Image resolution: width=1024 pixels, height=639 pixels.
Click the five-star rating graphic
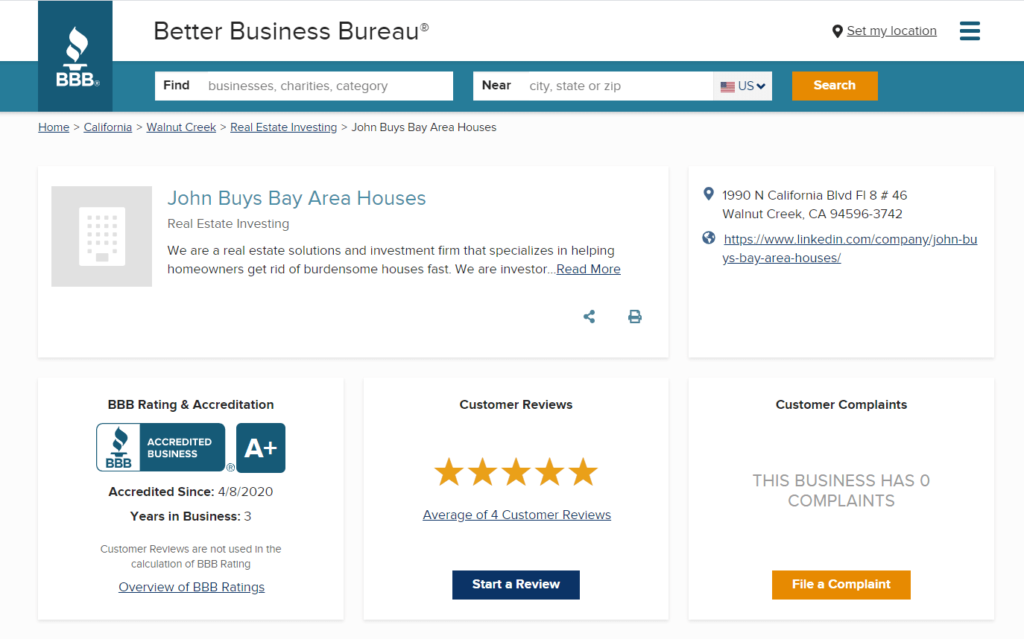point(516,472)
